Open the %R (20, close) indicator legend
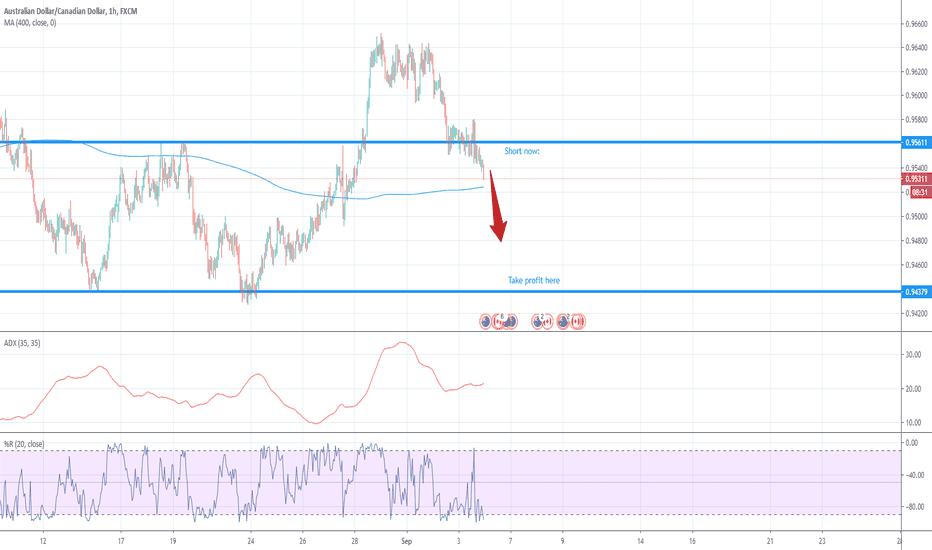Viewport: 932px width, 550px height. (x=24, y=444)
